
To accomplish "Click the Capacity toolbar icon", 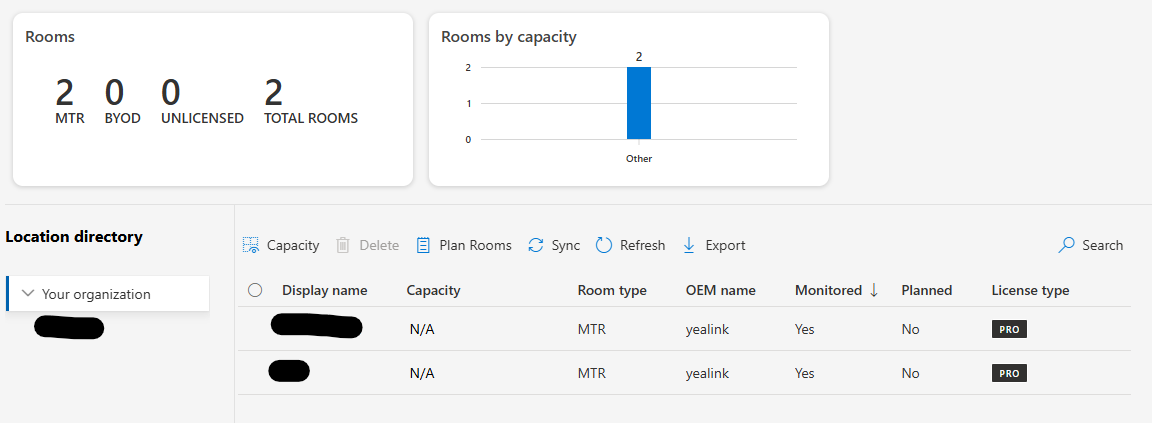I will coord(250,245).
